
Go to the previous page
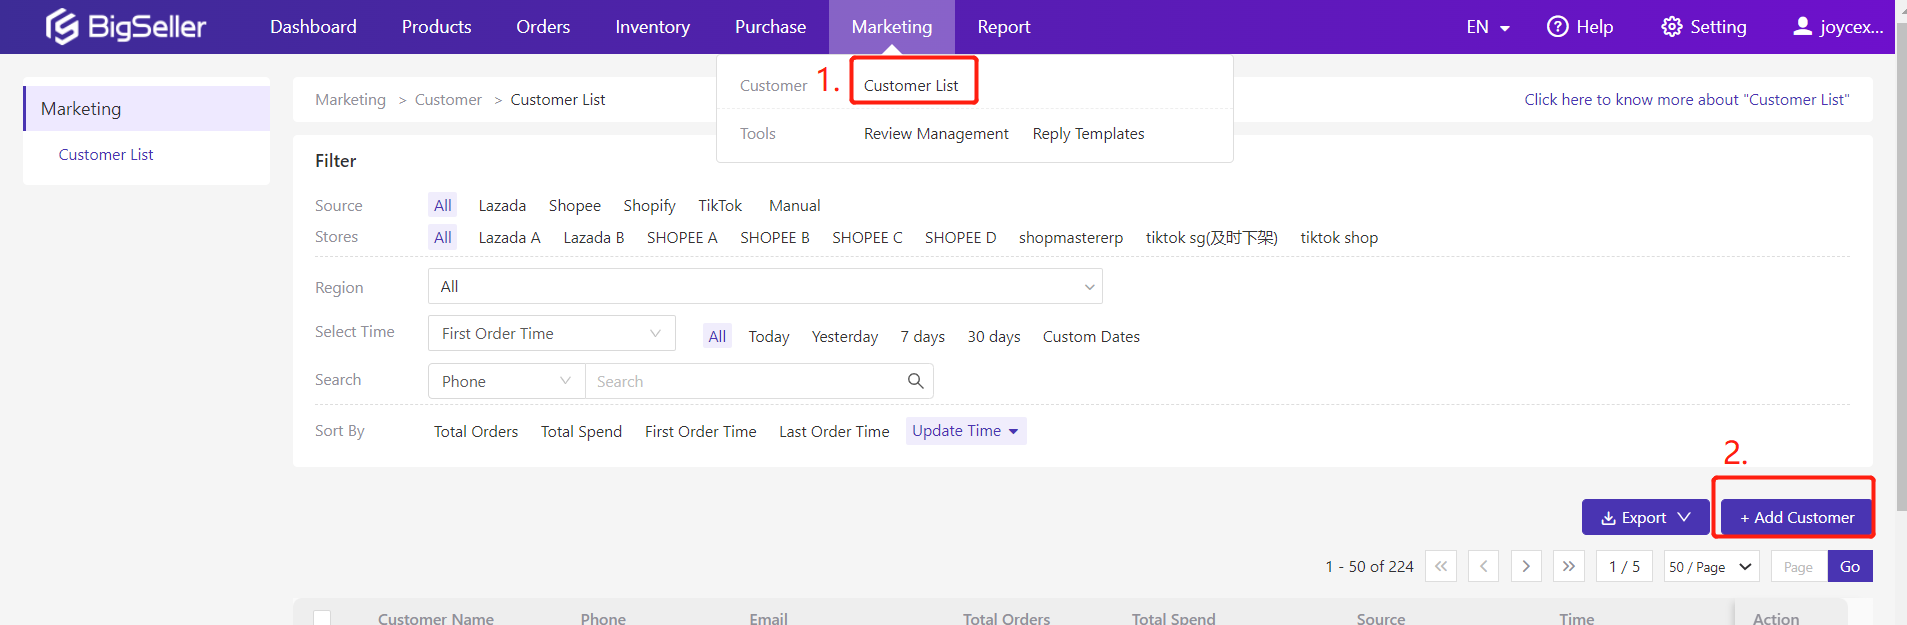(1484, 566)
